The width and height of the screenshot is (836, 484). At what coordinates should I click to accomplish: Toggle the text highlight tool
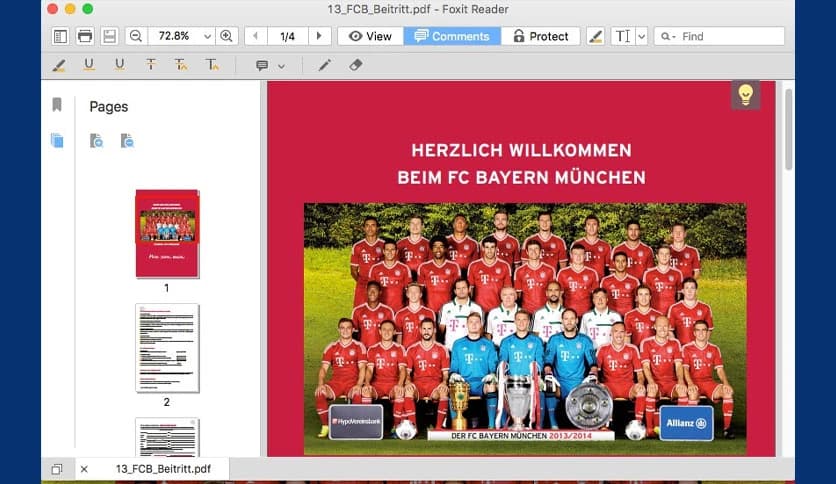click(59, 65)
